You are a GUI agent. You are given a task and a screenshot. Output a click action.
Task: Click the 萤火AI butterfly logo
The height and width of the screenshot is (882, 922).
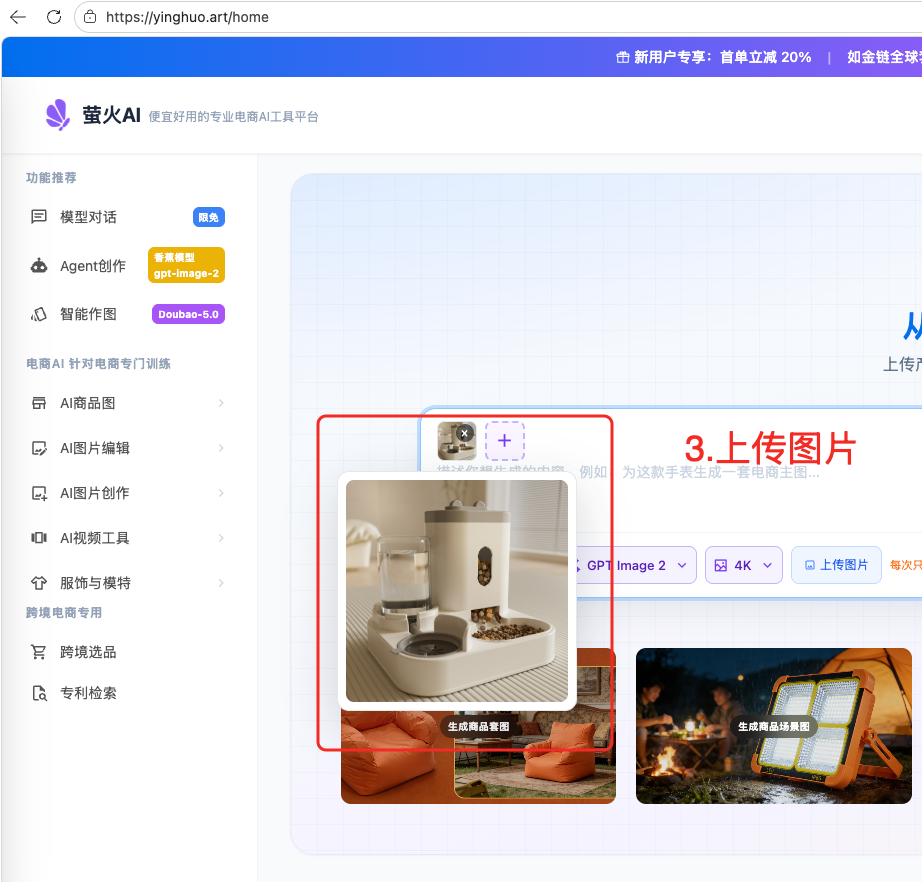point(58,115)
